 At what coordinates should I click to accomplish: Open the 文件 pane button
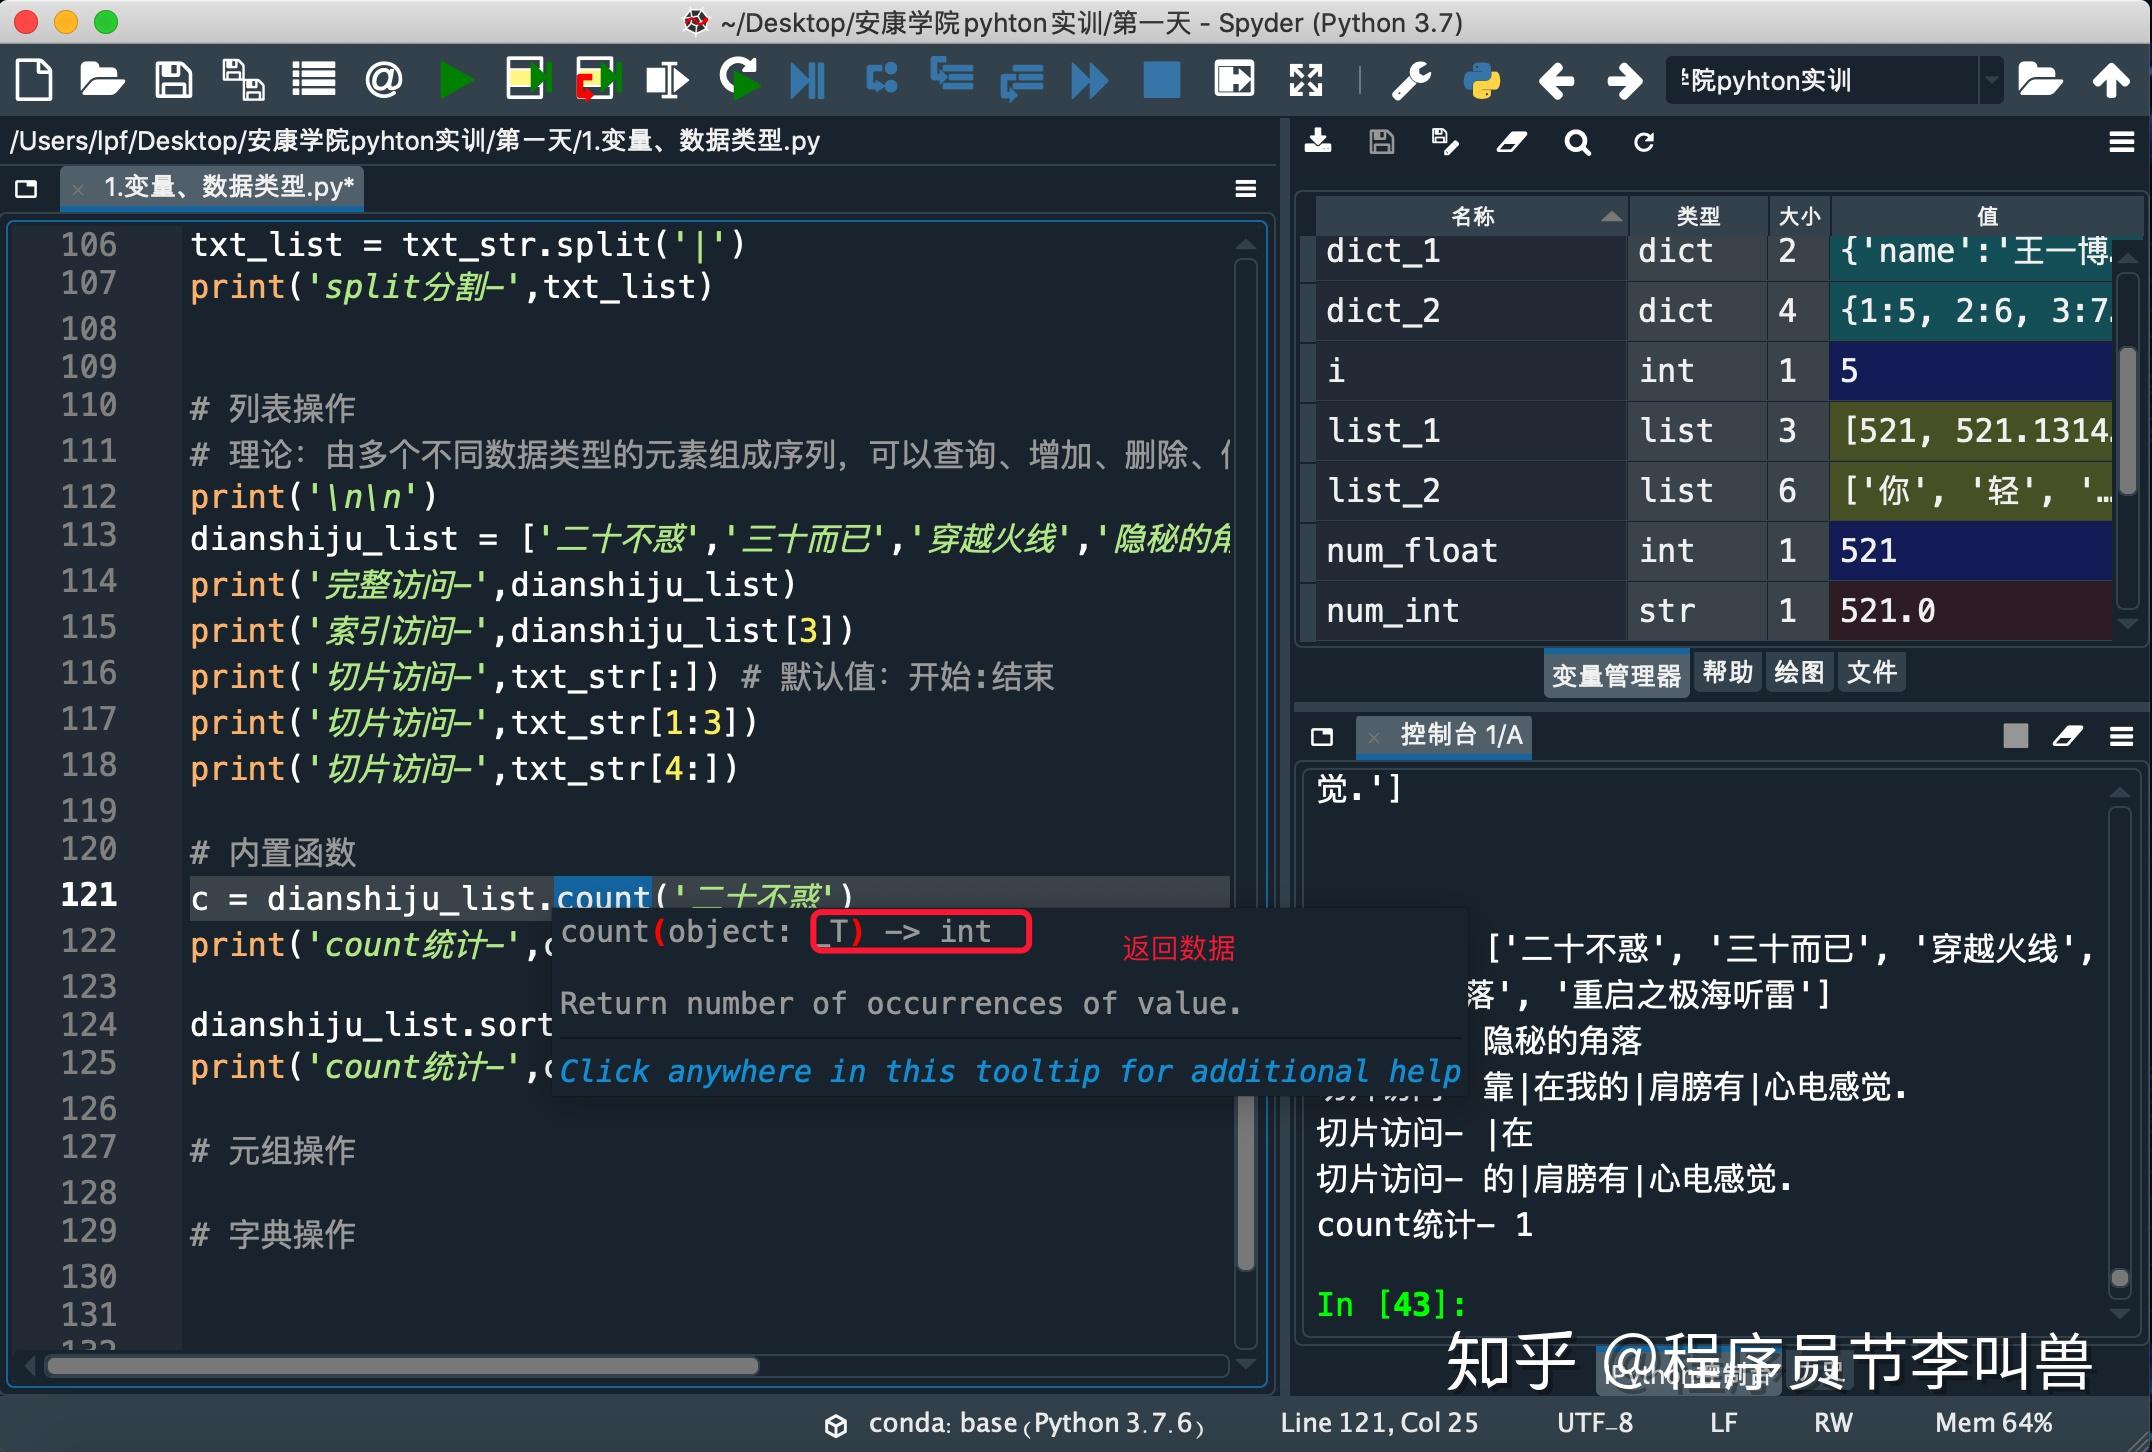pyautogui.click(x=1871, y=672)
